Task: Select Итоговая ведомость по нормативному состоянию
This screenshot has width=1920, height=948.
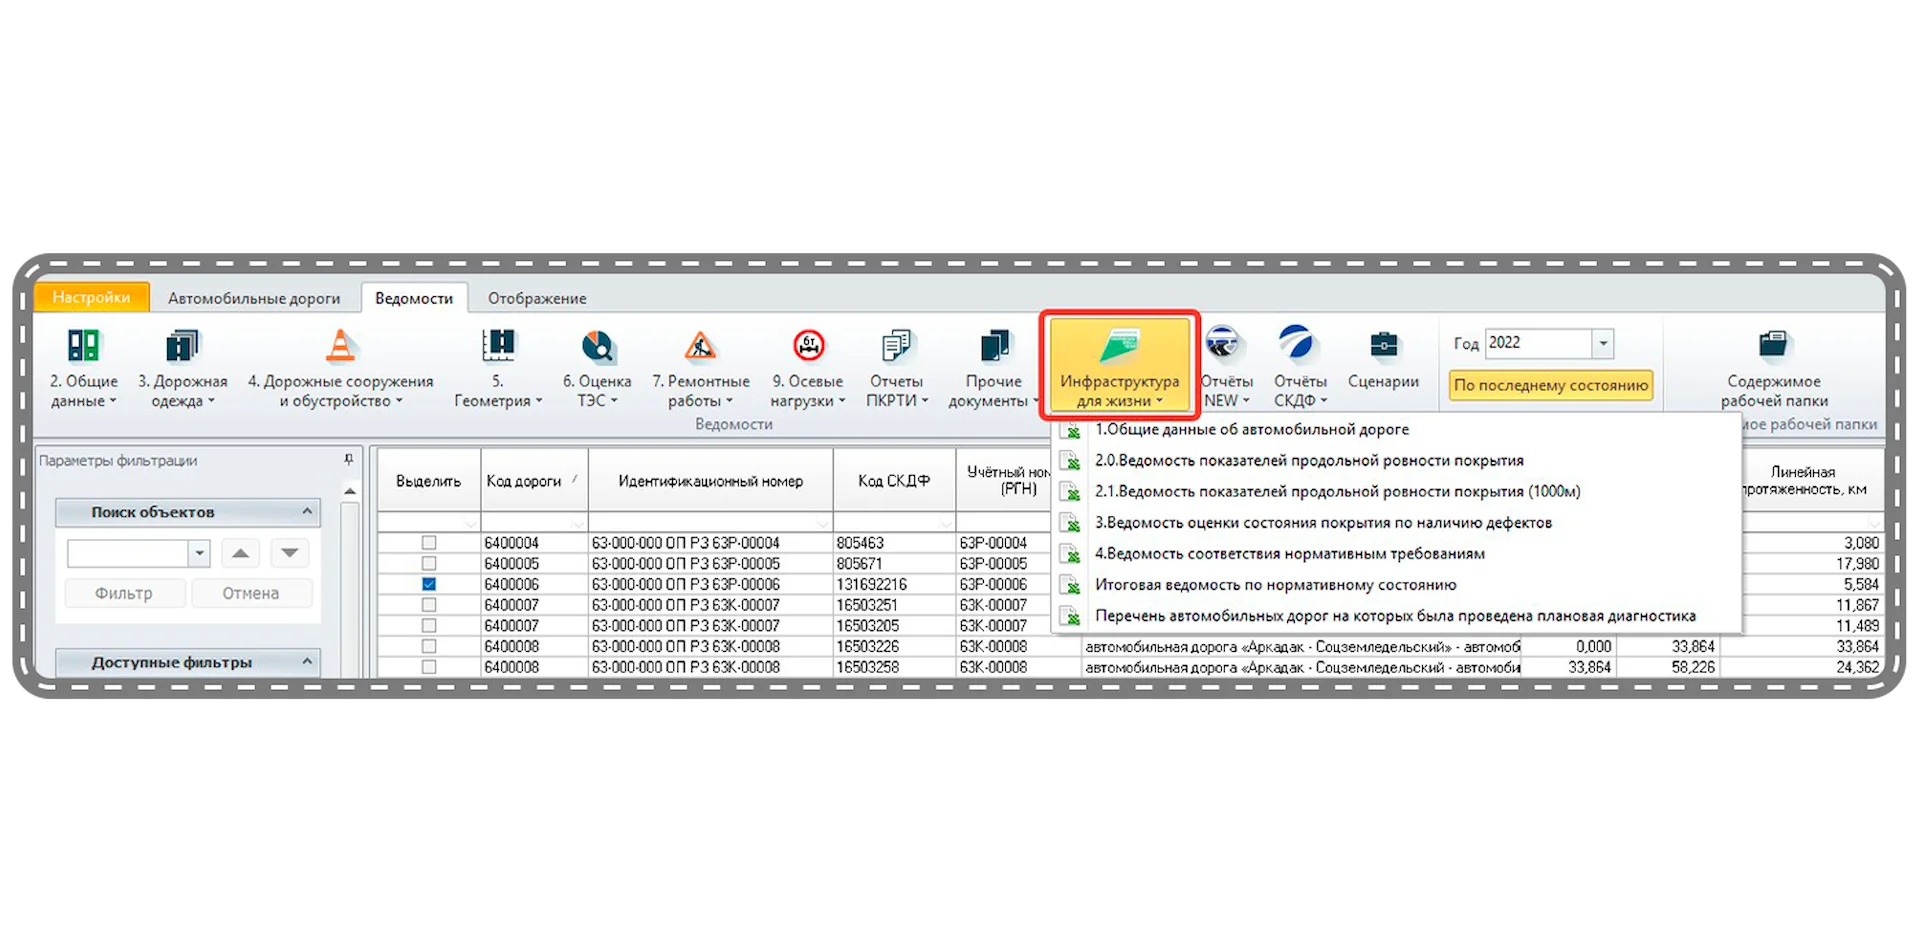Action: pyautogui.click(x=1275, y=585)
